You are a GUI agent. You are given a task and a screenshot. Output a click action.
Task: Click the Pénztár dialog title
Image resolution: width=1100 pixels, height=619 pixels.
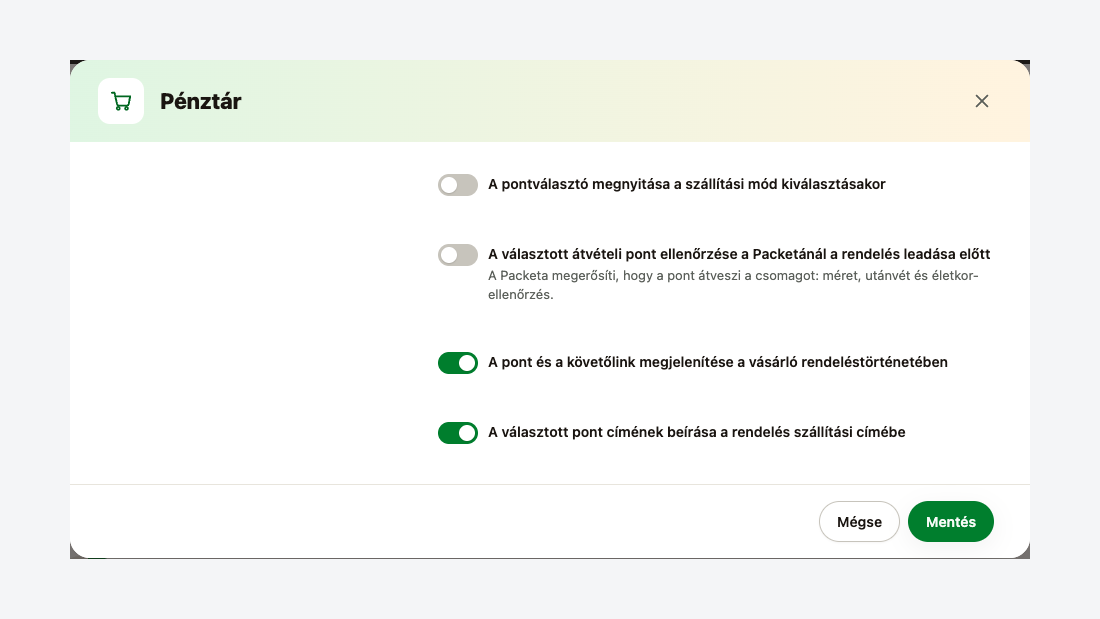201,101
